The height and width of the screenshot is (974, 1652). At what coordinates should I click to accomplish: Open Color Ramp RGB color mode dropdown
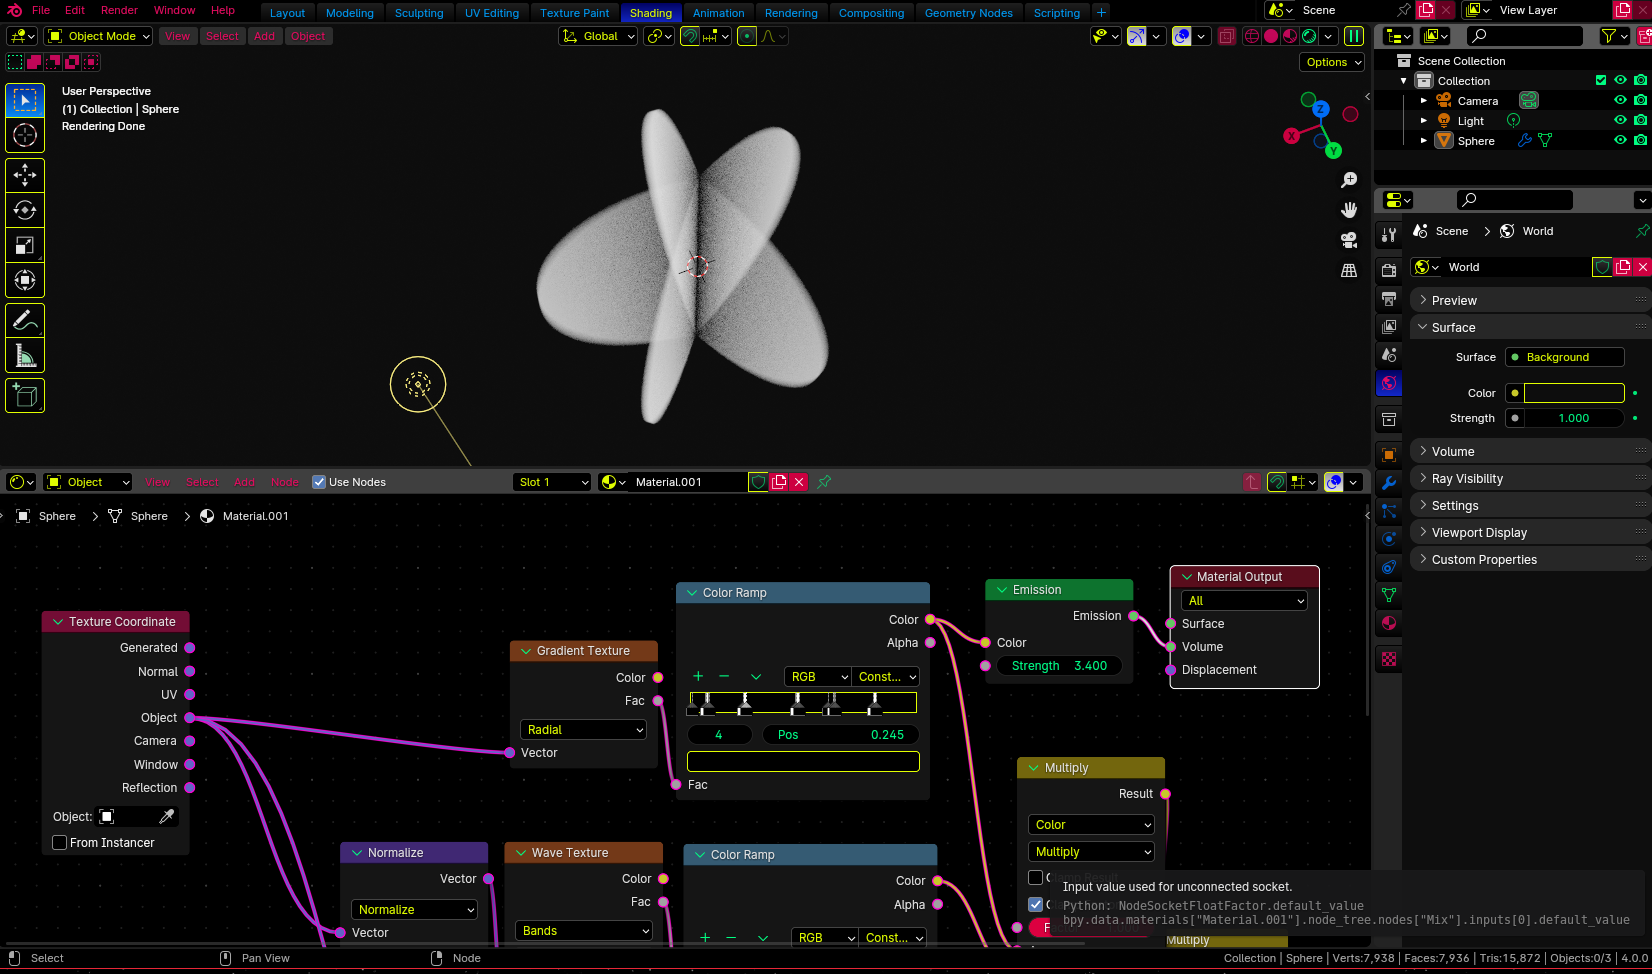coord(817,677)
